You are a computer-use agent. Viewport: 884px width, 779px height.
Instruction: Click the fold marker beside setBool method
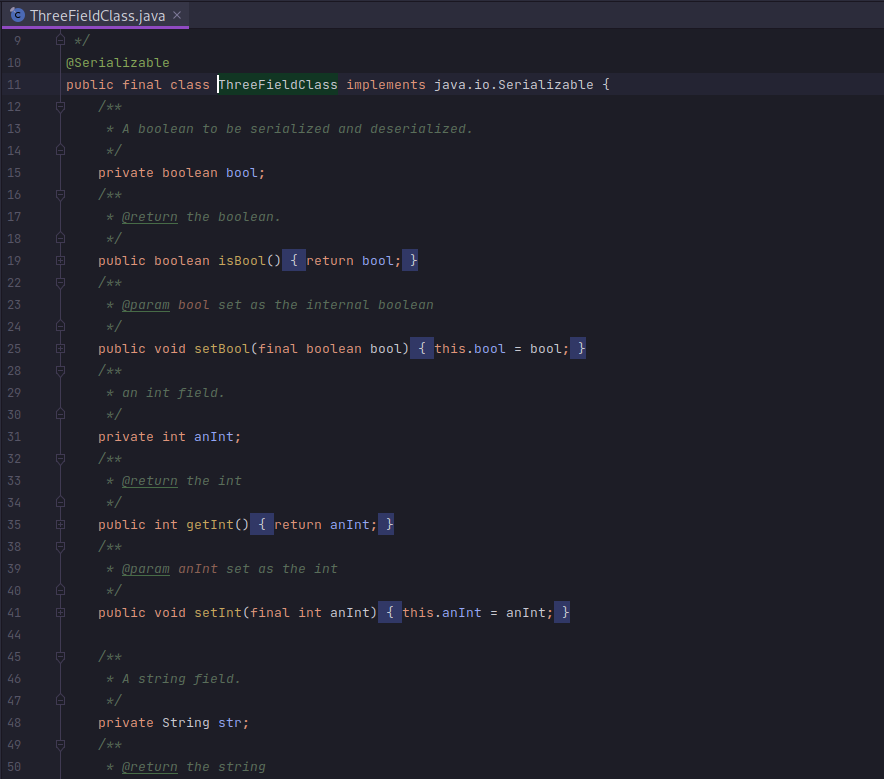point(60,348)
